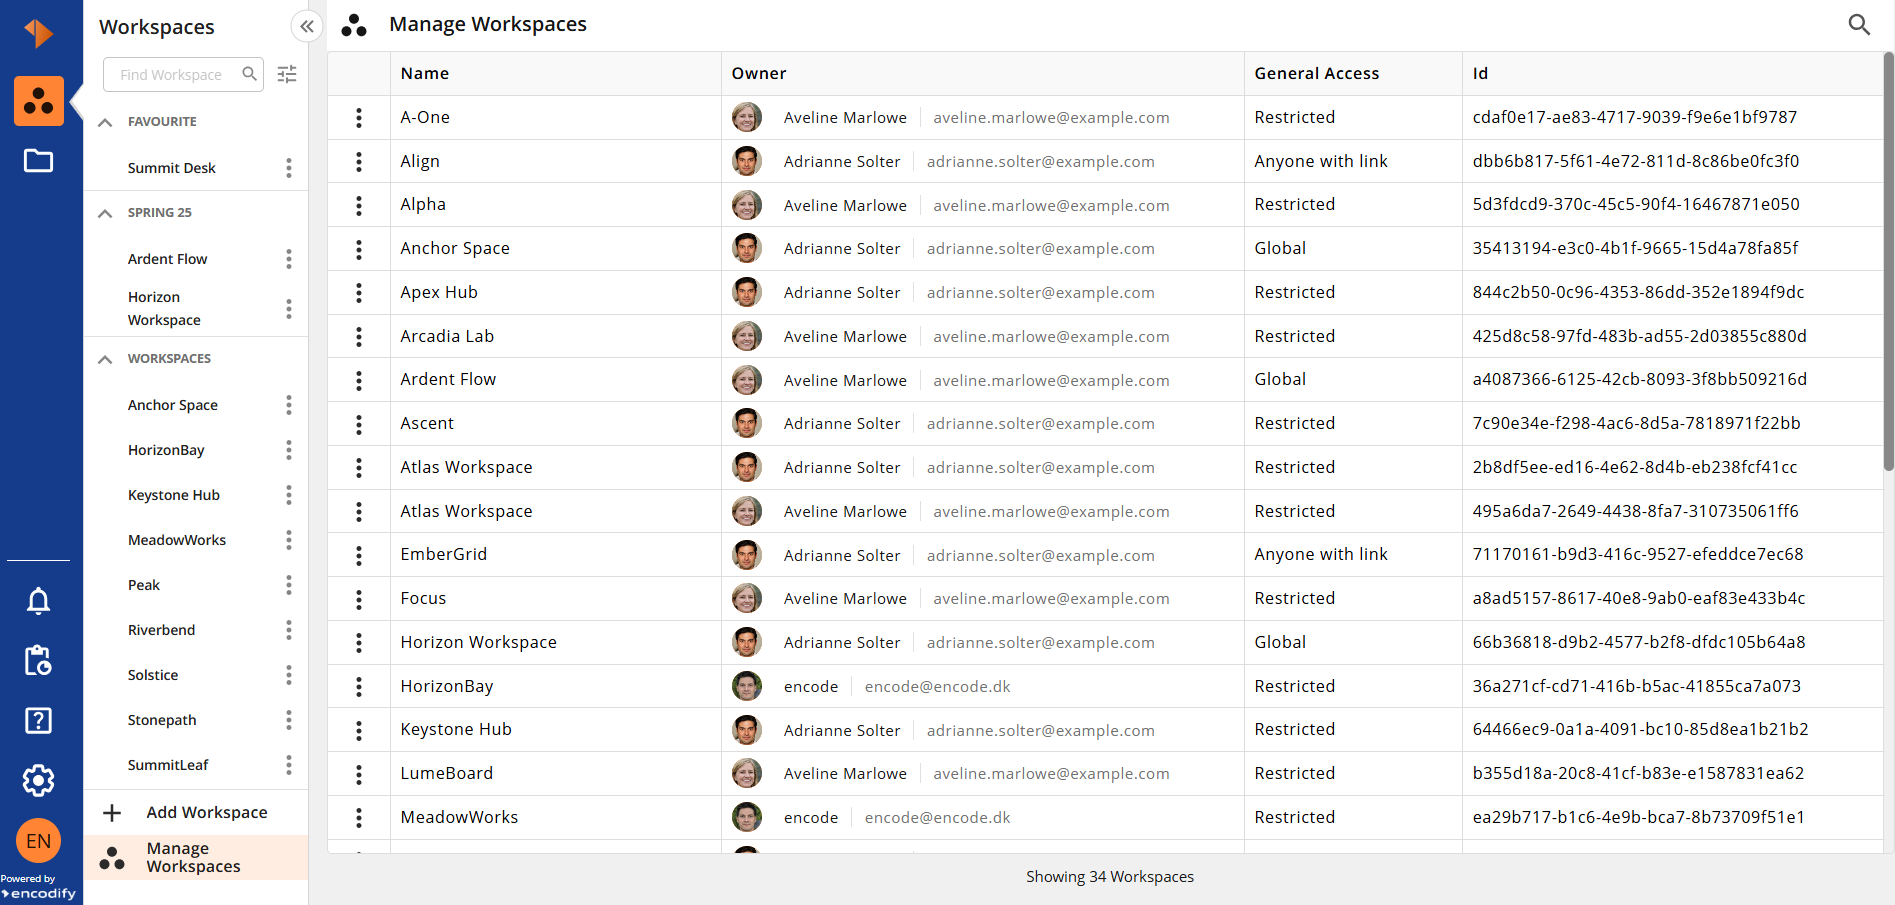Open notifications bell icon
This screenshot has width=1895, height=905.
coord(39,601)
